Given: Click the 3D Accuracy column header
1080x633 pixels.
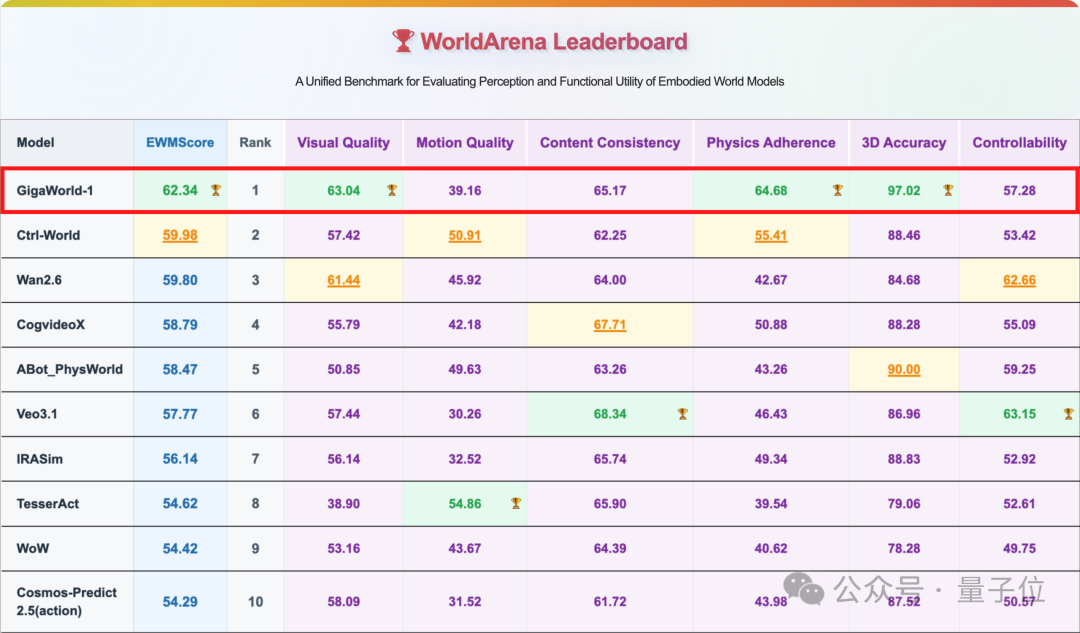Looking at the screenshot, I should pyautogui.click(x=904, y=143).
